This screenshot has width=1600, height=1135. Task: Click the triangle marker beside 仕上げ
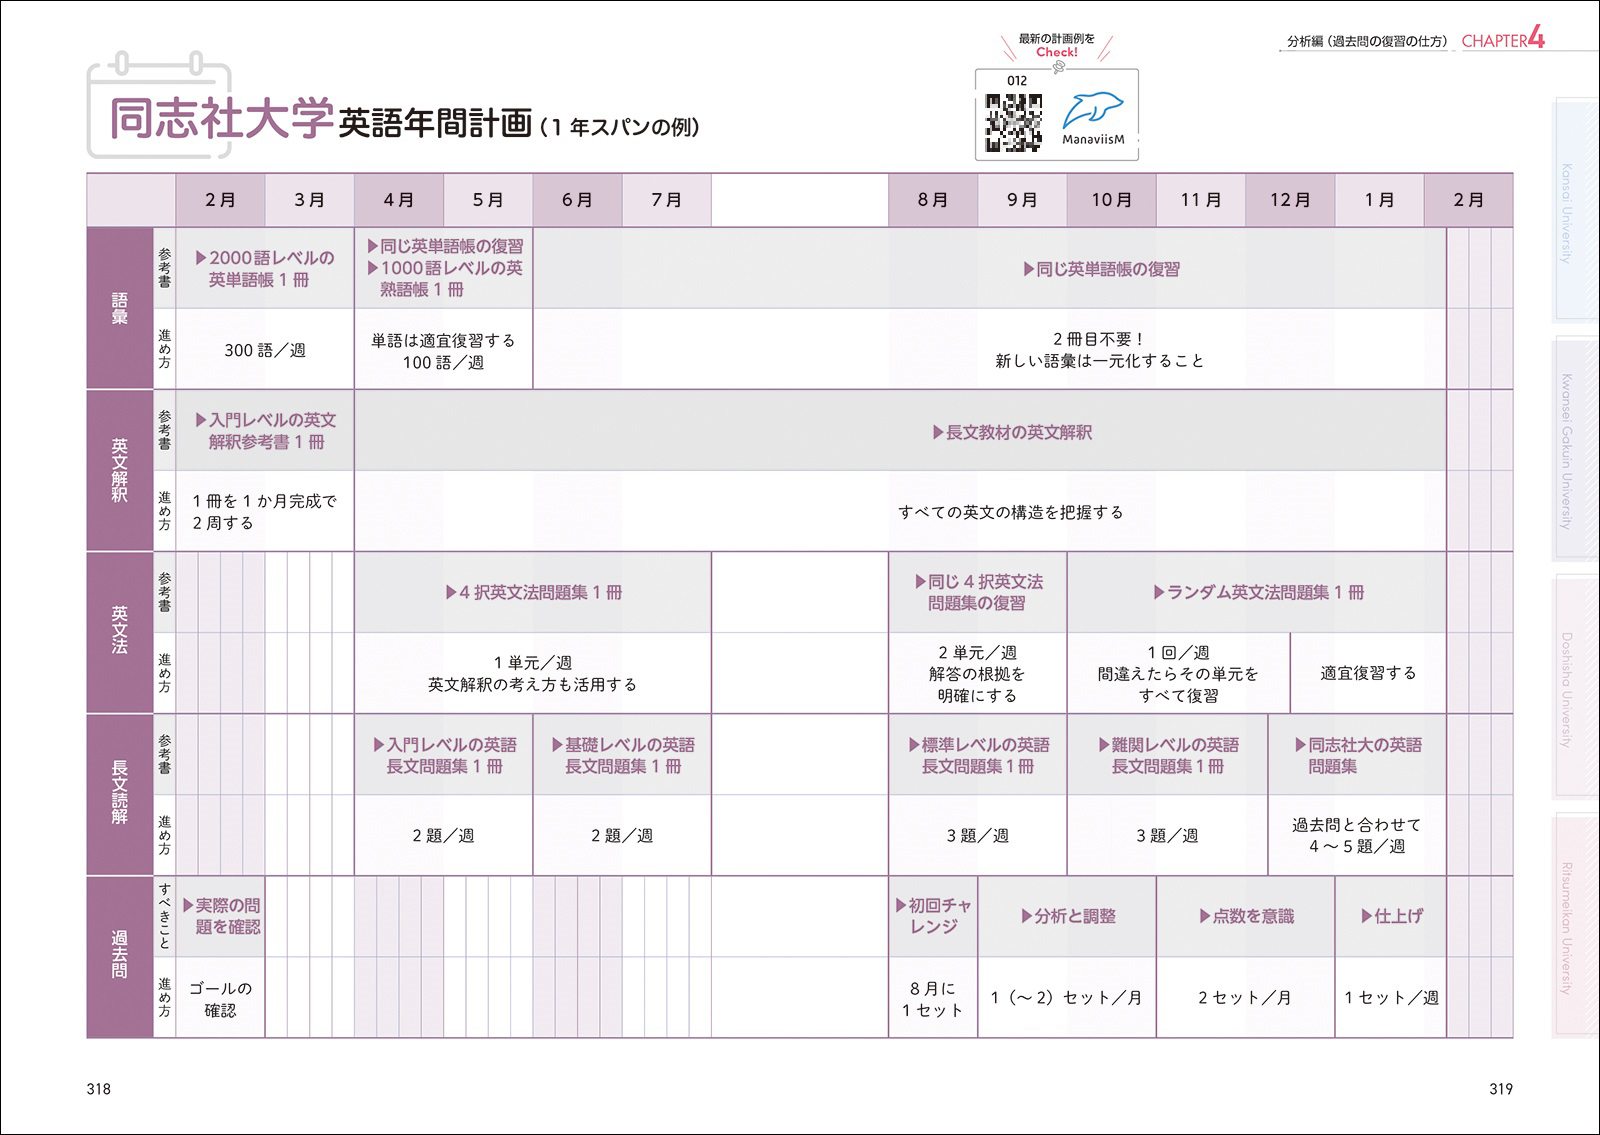pos(1366,916)
